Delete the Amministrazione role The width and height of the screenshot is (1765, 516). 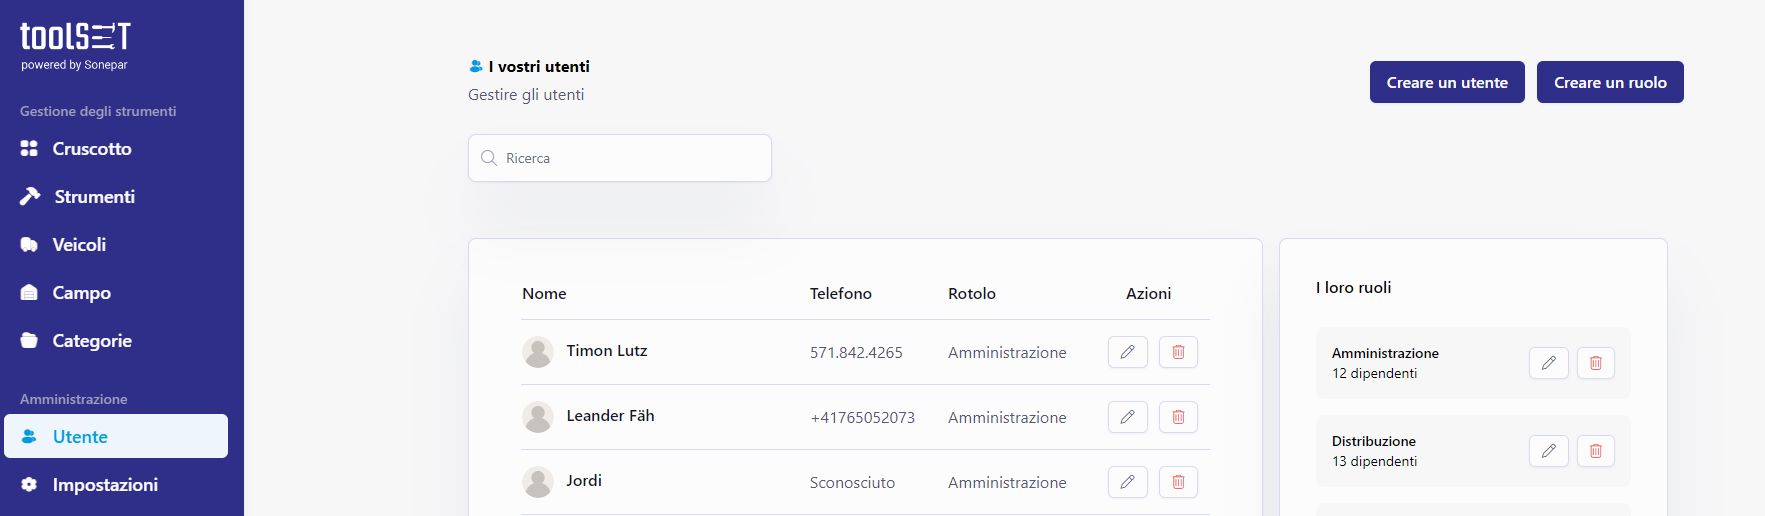tap(1596, 363)
